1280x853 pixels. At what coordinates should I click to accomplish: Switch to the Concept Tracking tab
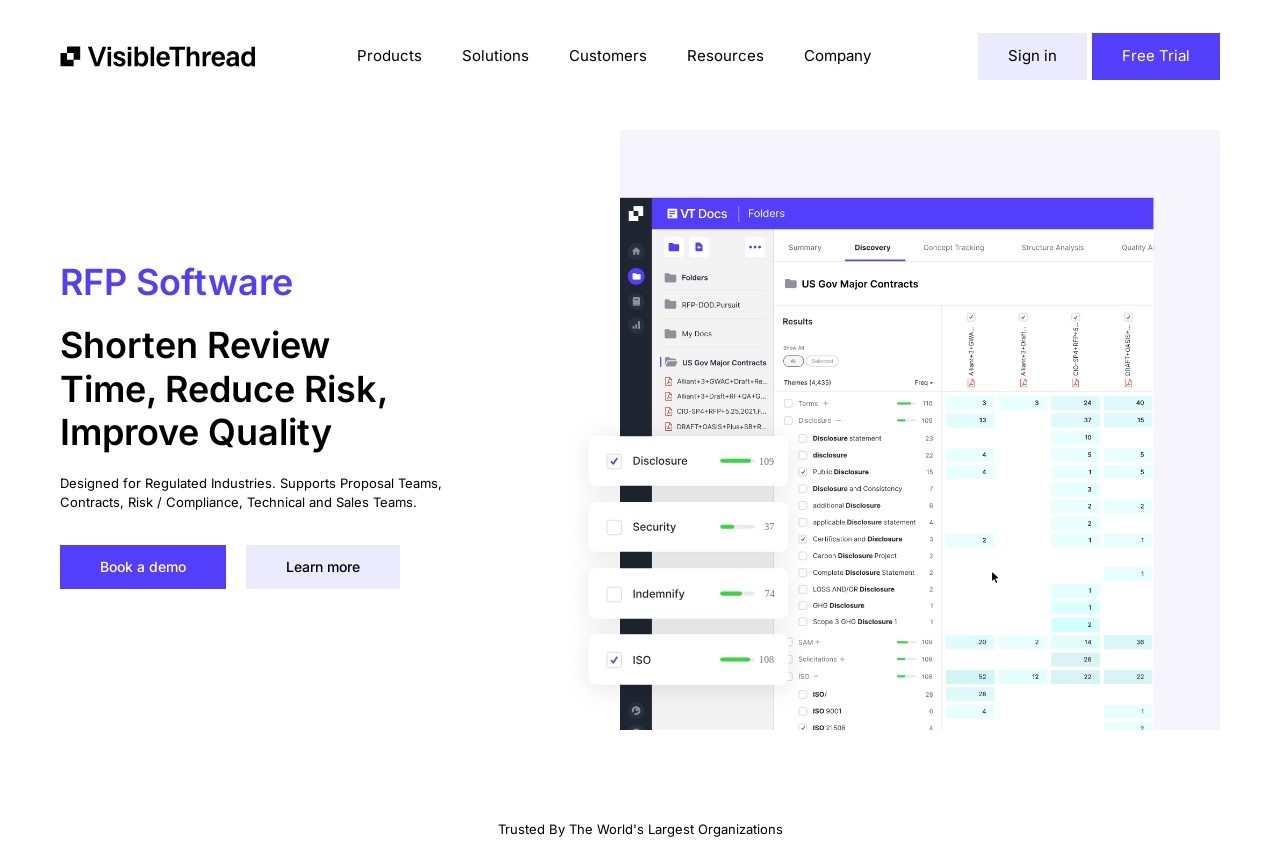(953, 247)
